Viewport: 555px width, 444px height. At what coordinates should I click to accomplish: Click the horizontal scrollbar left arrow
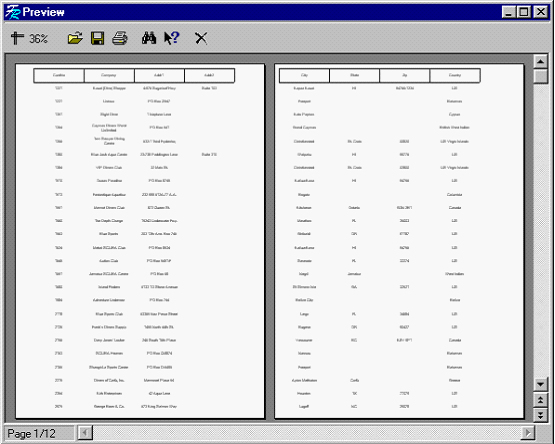coord(85,433)
